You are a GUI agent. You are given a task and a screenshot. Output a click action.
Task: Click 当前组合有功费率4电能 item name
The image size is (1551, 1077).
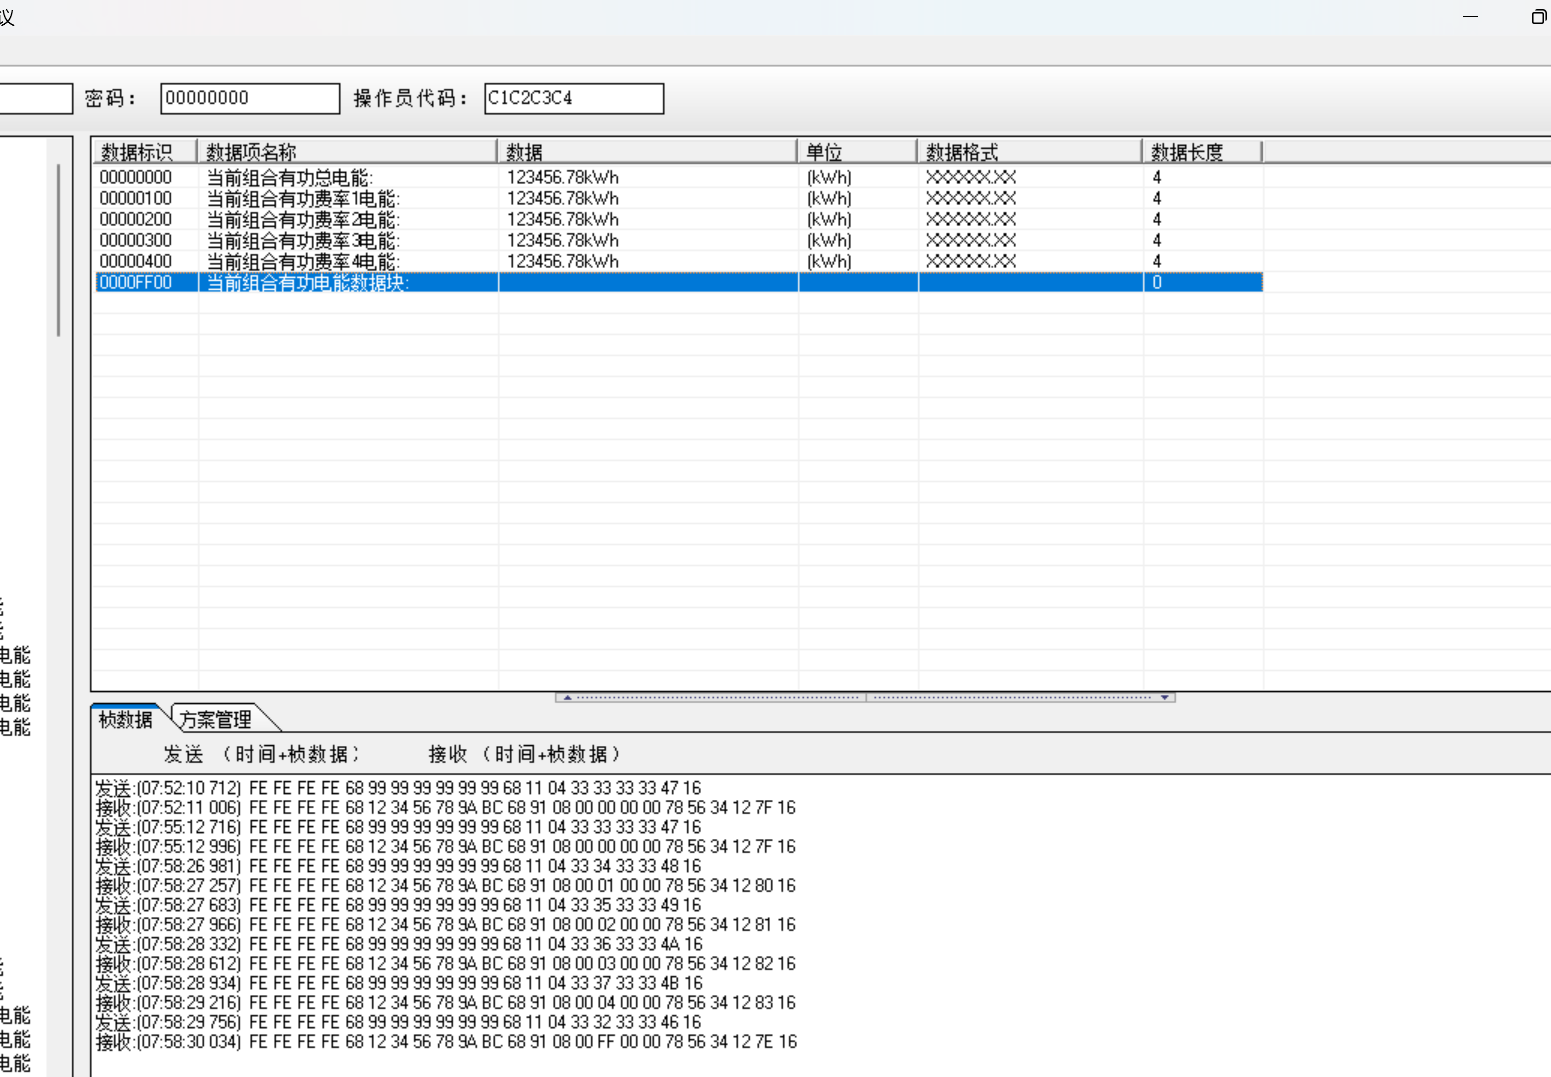coord(303,261)
